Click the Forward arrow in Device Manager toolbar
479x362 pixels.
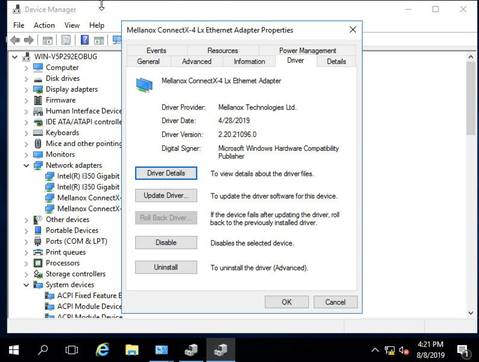coord(29,40)
